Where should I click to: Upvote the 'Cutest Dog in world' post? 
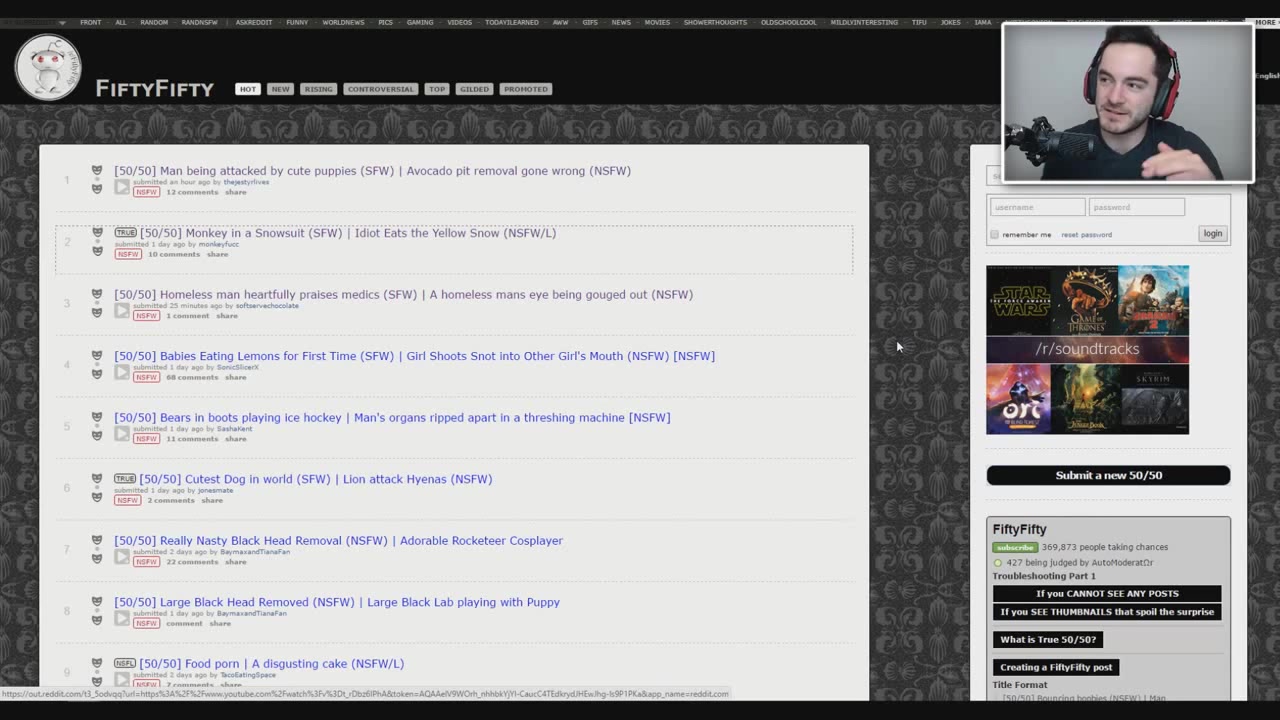point(97,478)
